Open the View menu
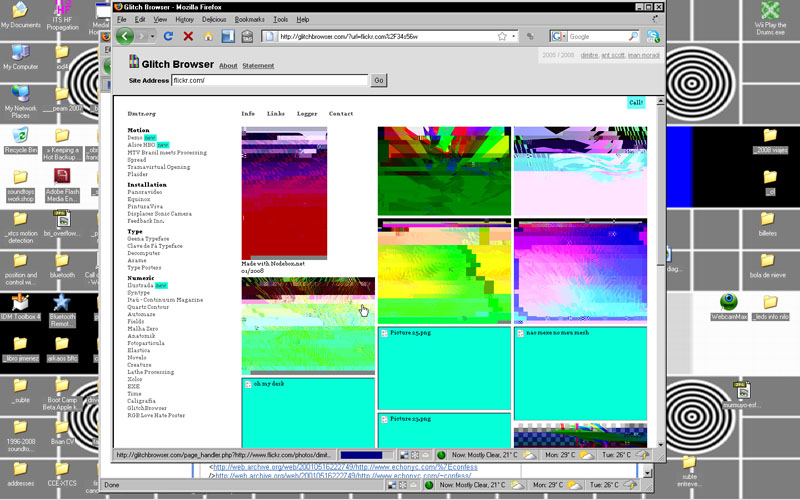Viewport: 800px width, 500px height. pos(160,19)
